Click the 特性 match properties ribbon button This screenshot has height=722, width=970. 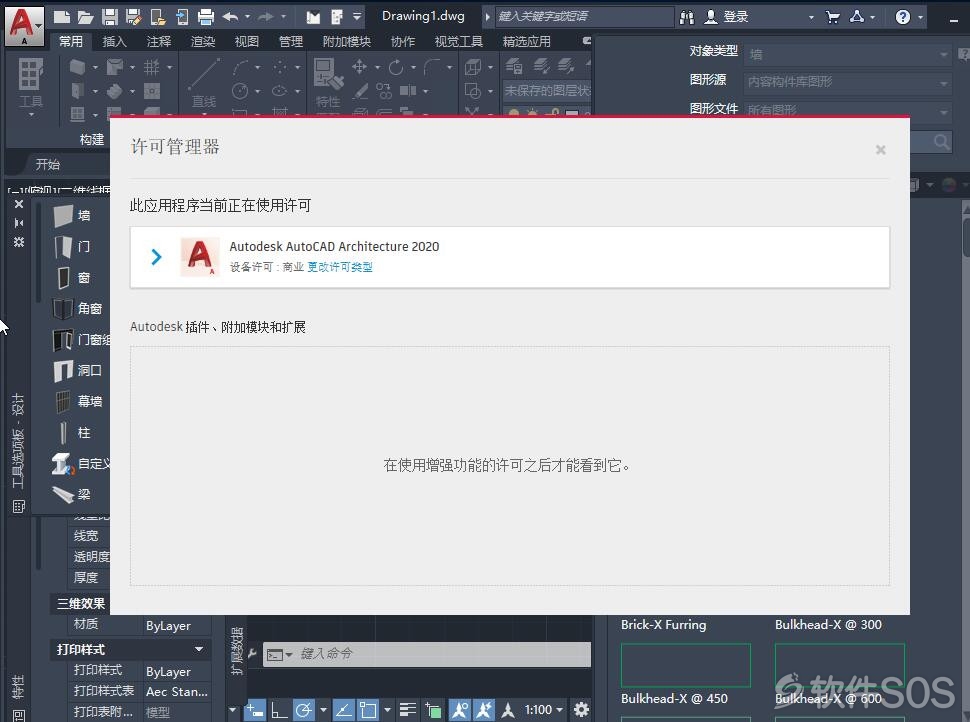[328, 84]
